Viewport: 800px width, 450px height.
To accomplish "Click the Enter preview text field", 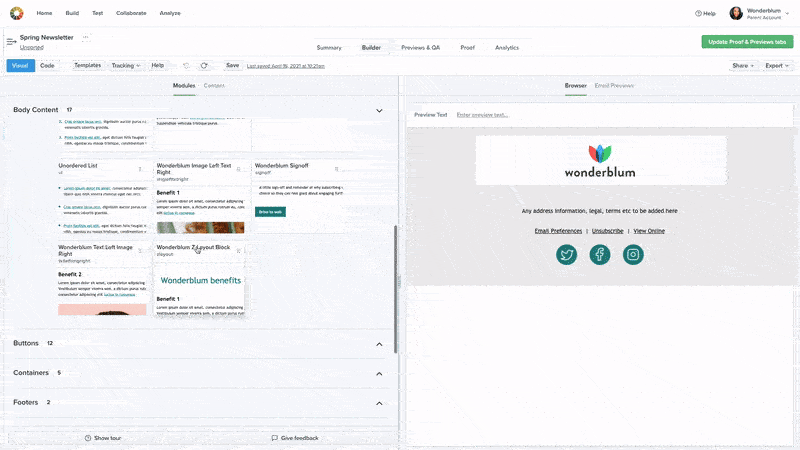I will pos(482,115).
